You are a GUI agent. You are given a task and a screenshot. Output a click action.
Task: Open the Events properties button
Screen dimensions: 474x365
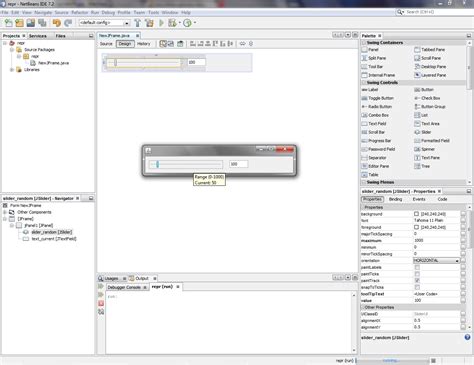tap(419, 199)
